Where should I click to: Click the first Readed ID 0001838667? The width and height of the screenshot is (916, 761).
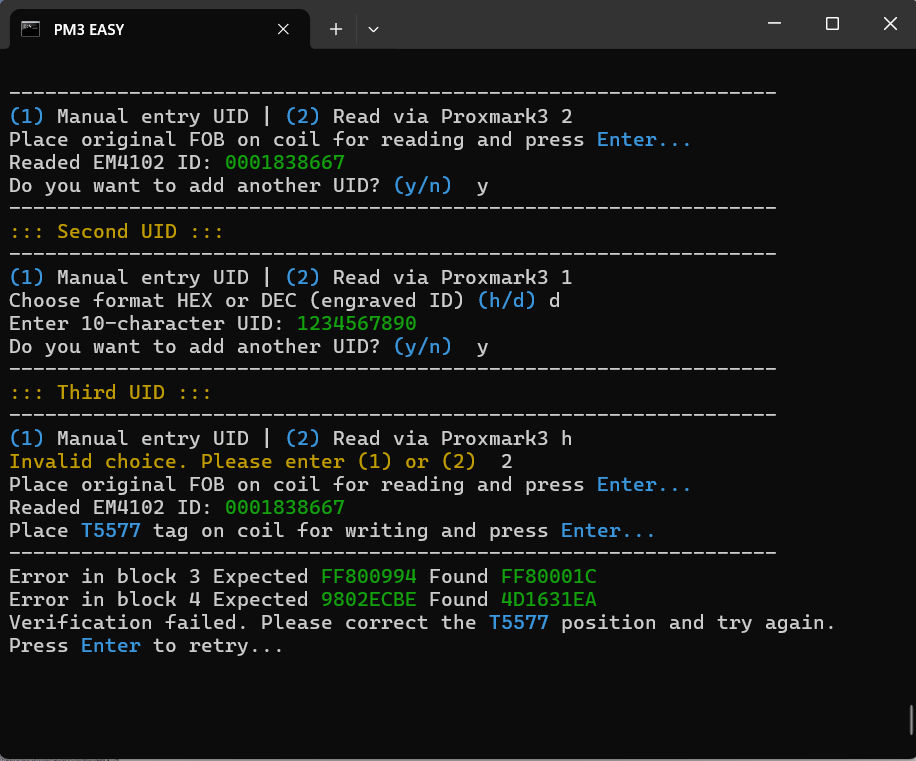(x=285, y=162)
